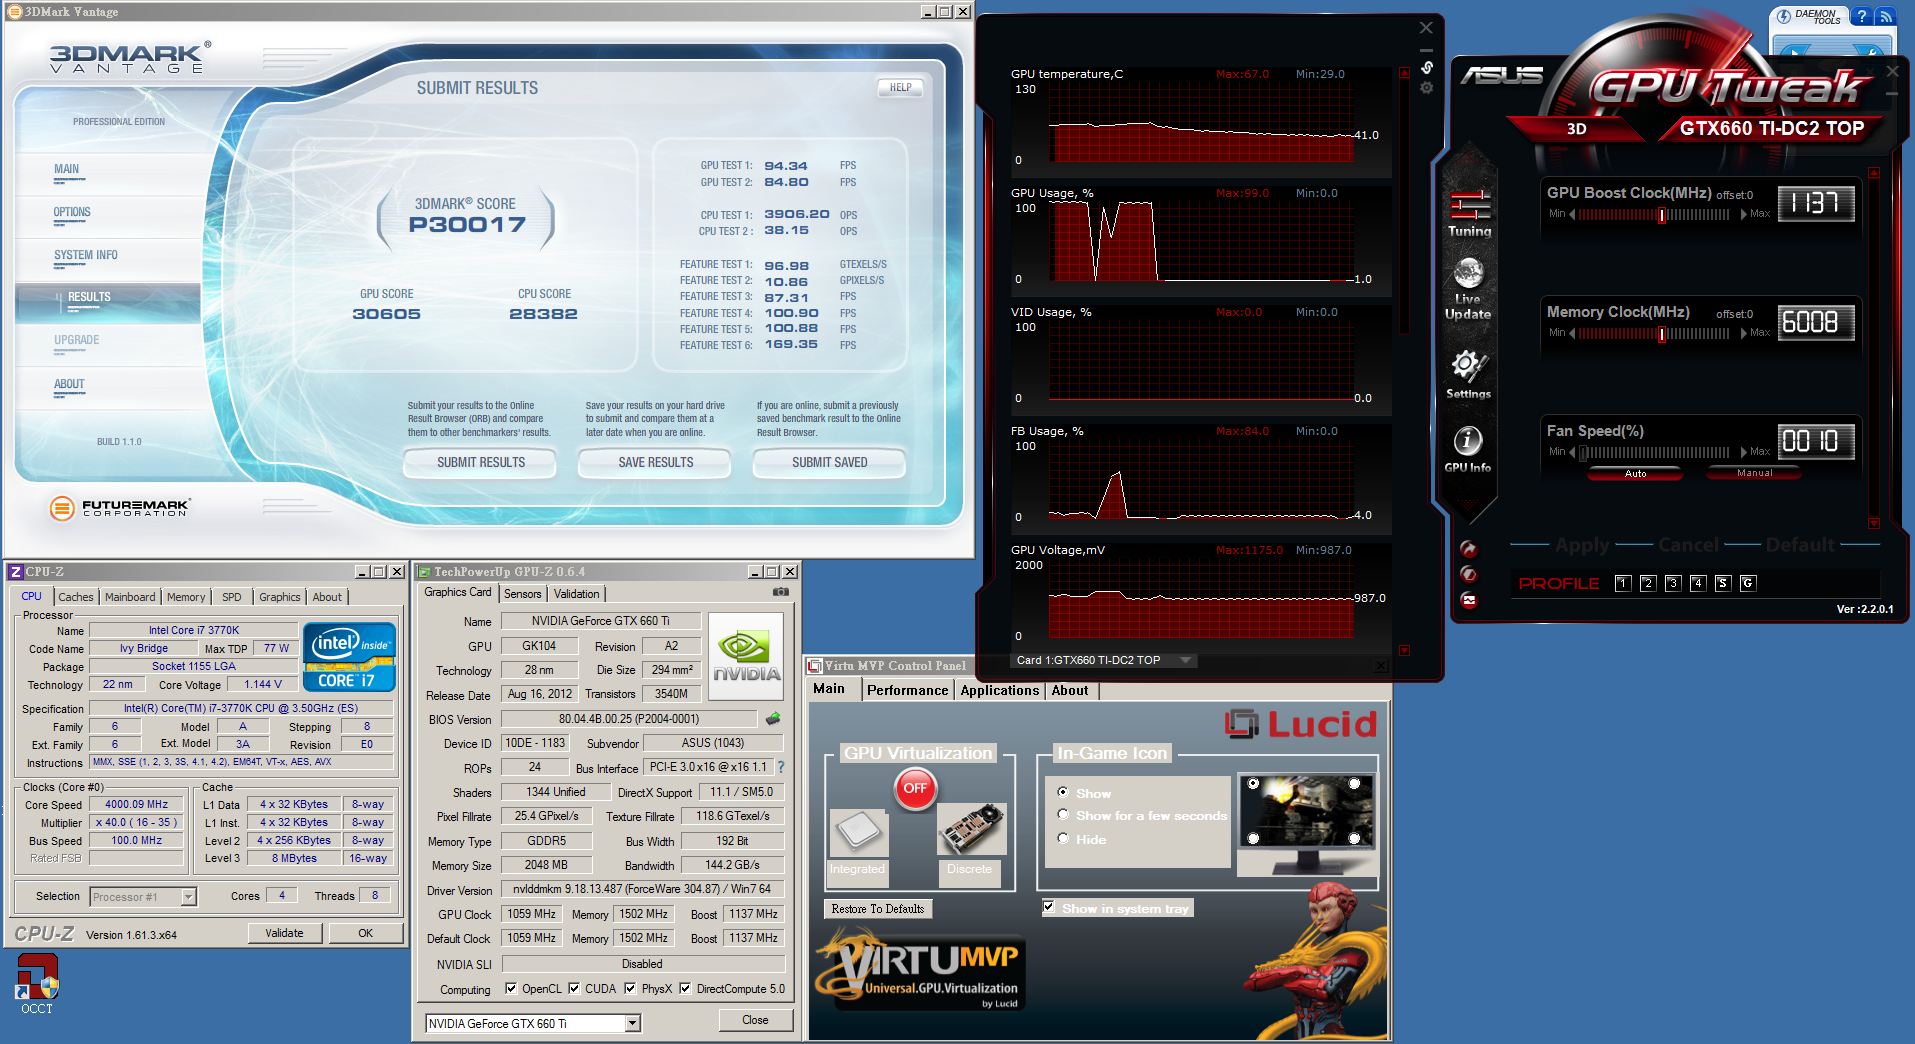Viewport: 1915px width, 1044px height.
Task: Click the GPU Boost Clock slider handle
Action: 1662,214
